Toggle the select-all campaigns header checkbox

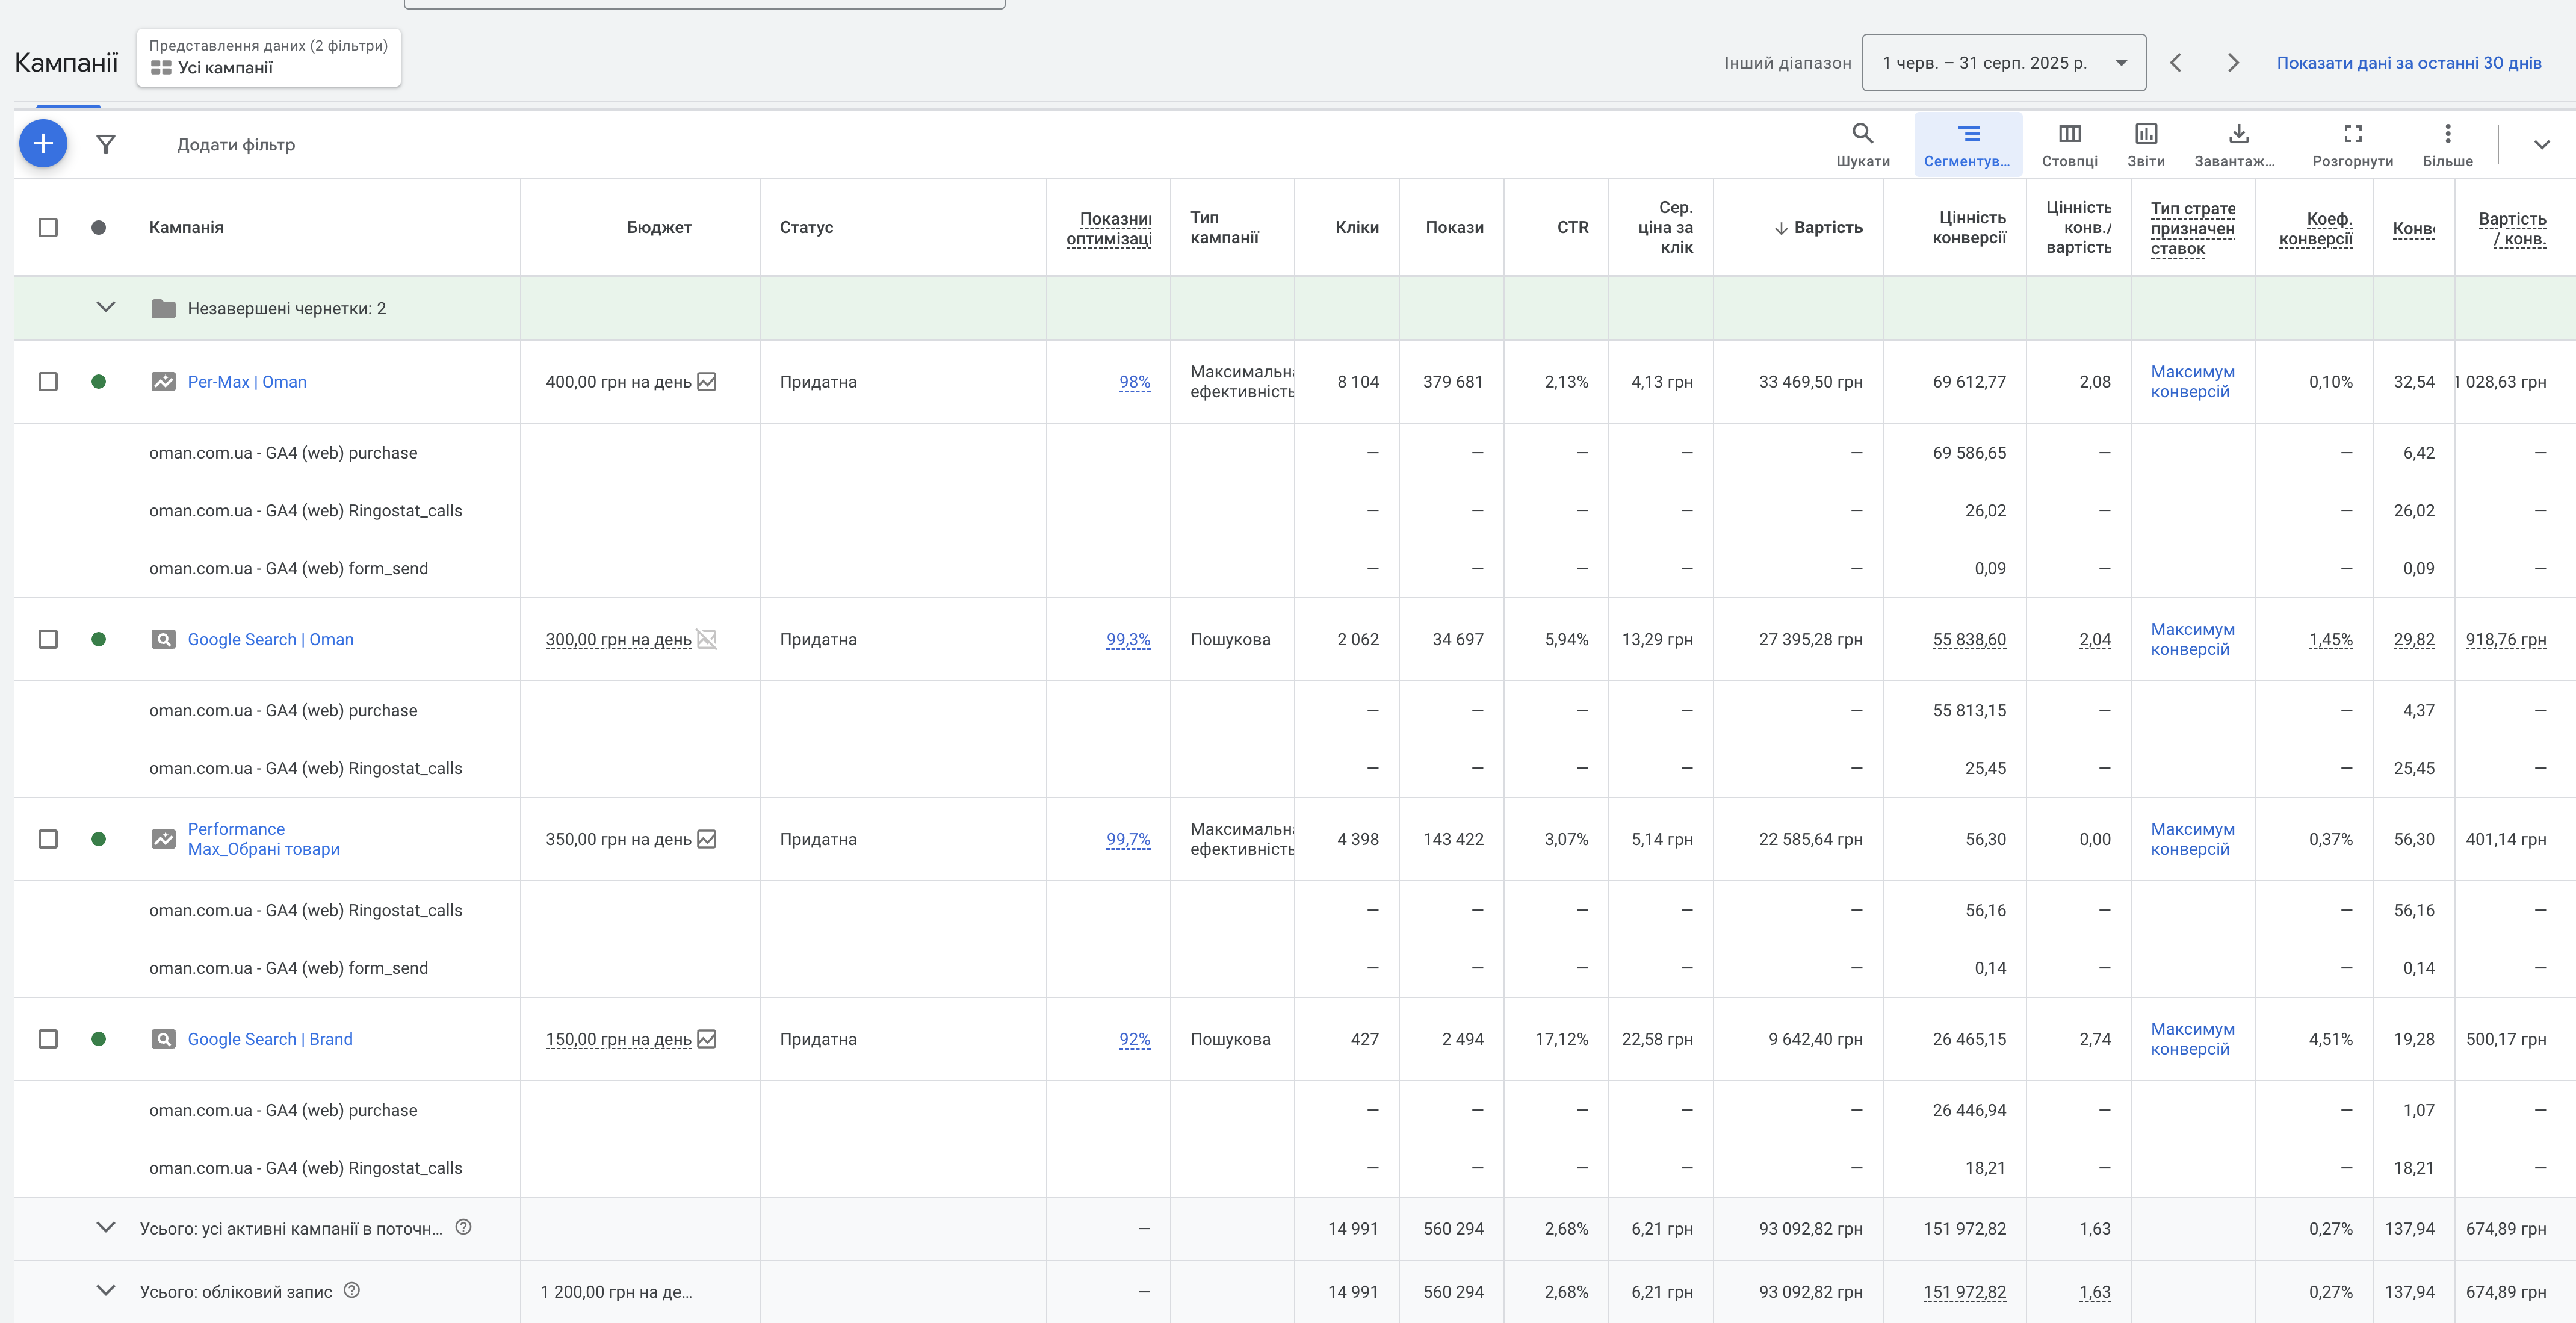coord(48,227)
